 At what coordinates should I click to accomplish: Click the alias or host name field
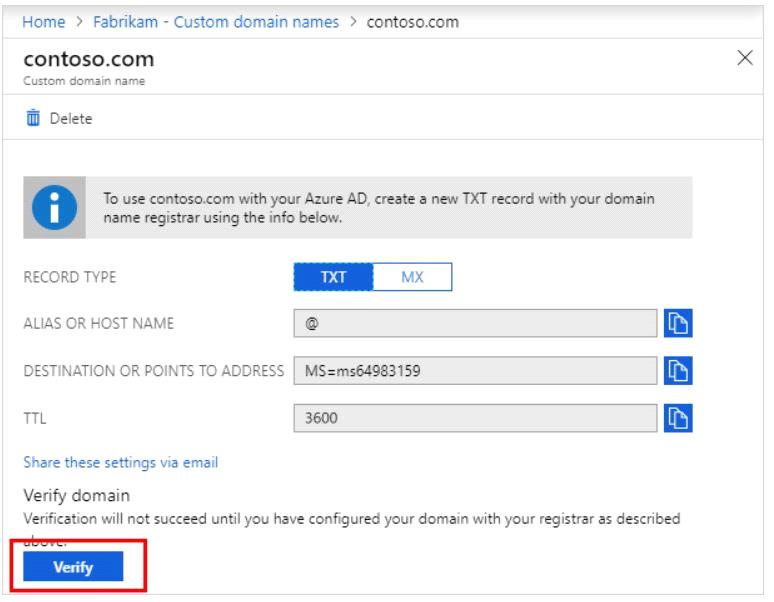(x=475, y=323)
